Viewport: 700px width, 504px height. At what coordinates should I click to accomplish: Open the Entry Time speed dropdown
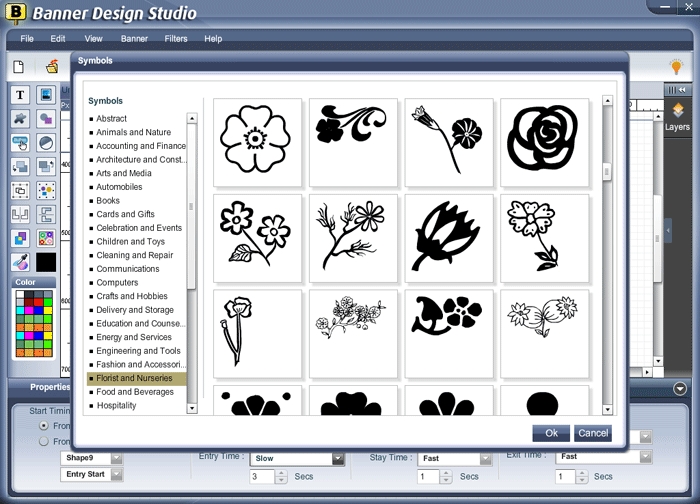(x=338, y=459)
